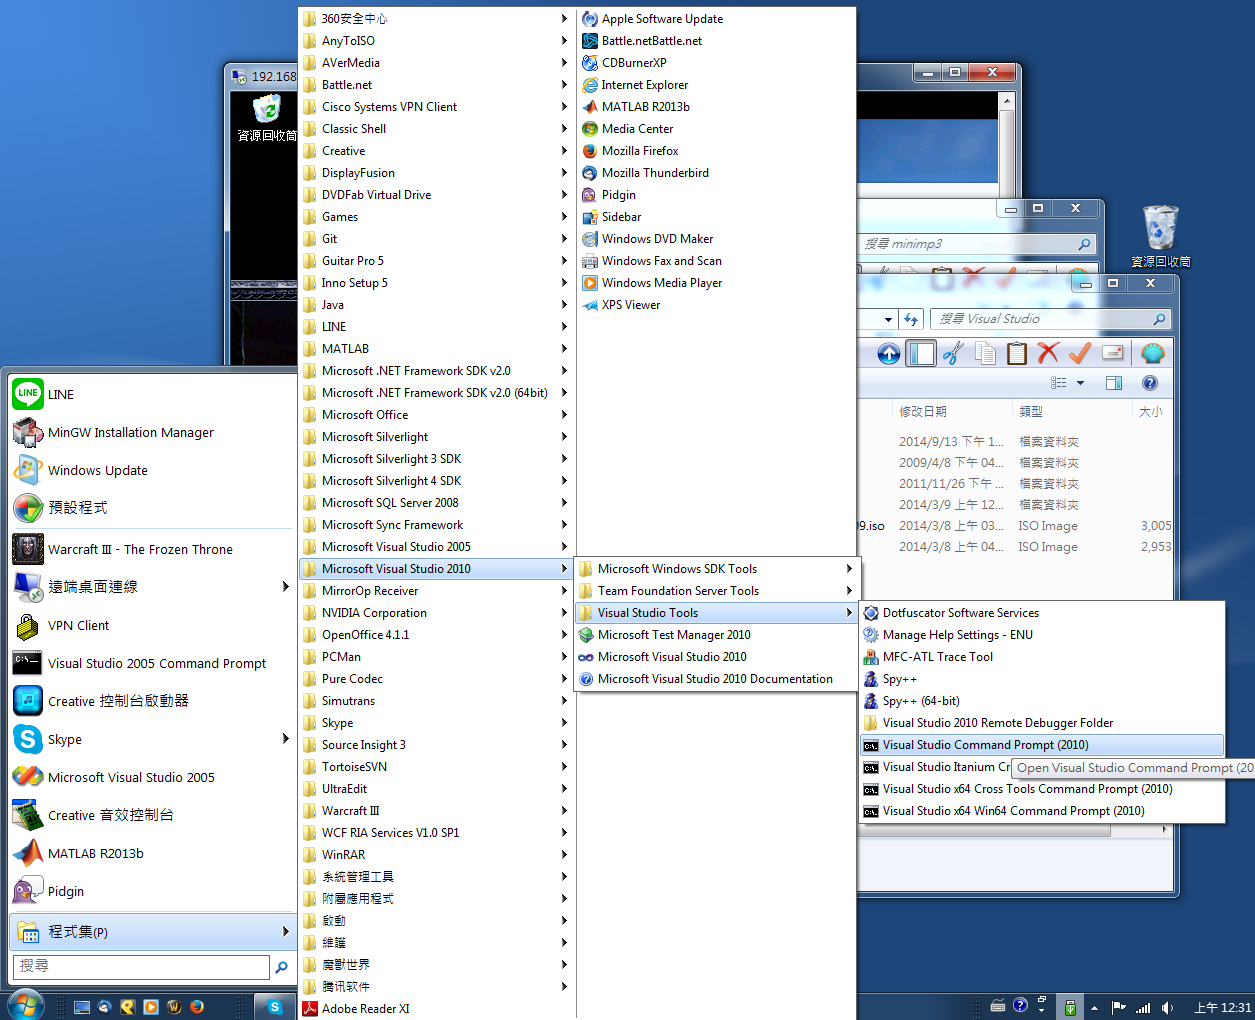Open Visual Studio 2005 Command Prompt
Image resolution: width=1255 pixels, height=1020 pixels.
pos(150,663)
